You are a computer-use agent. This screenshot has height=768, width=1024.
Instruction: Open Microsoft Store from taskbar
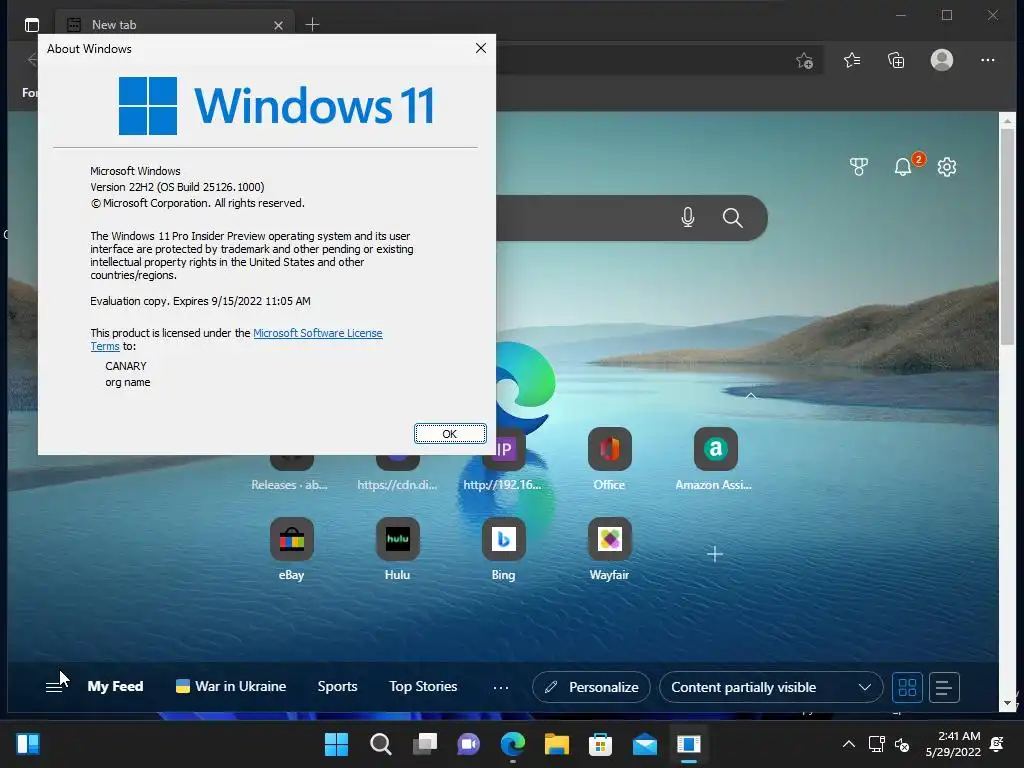point(600,744)
